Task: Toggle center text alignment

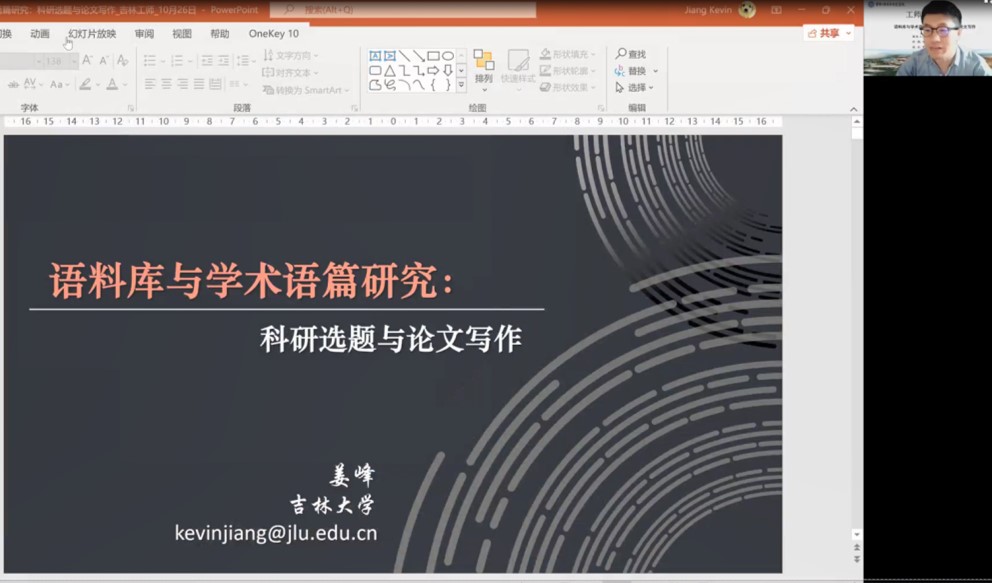Action: click(166, 85)
